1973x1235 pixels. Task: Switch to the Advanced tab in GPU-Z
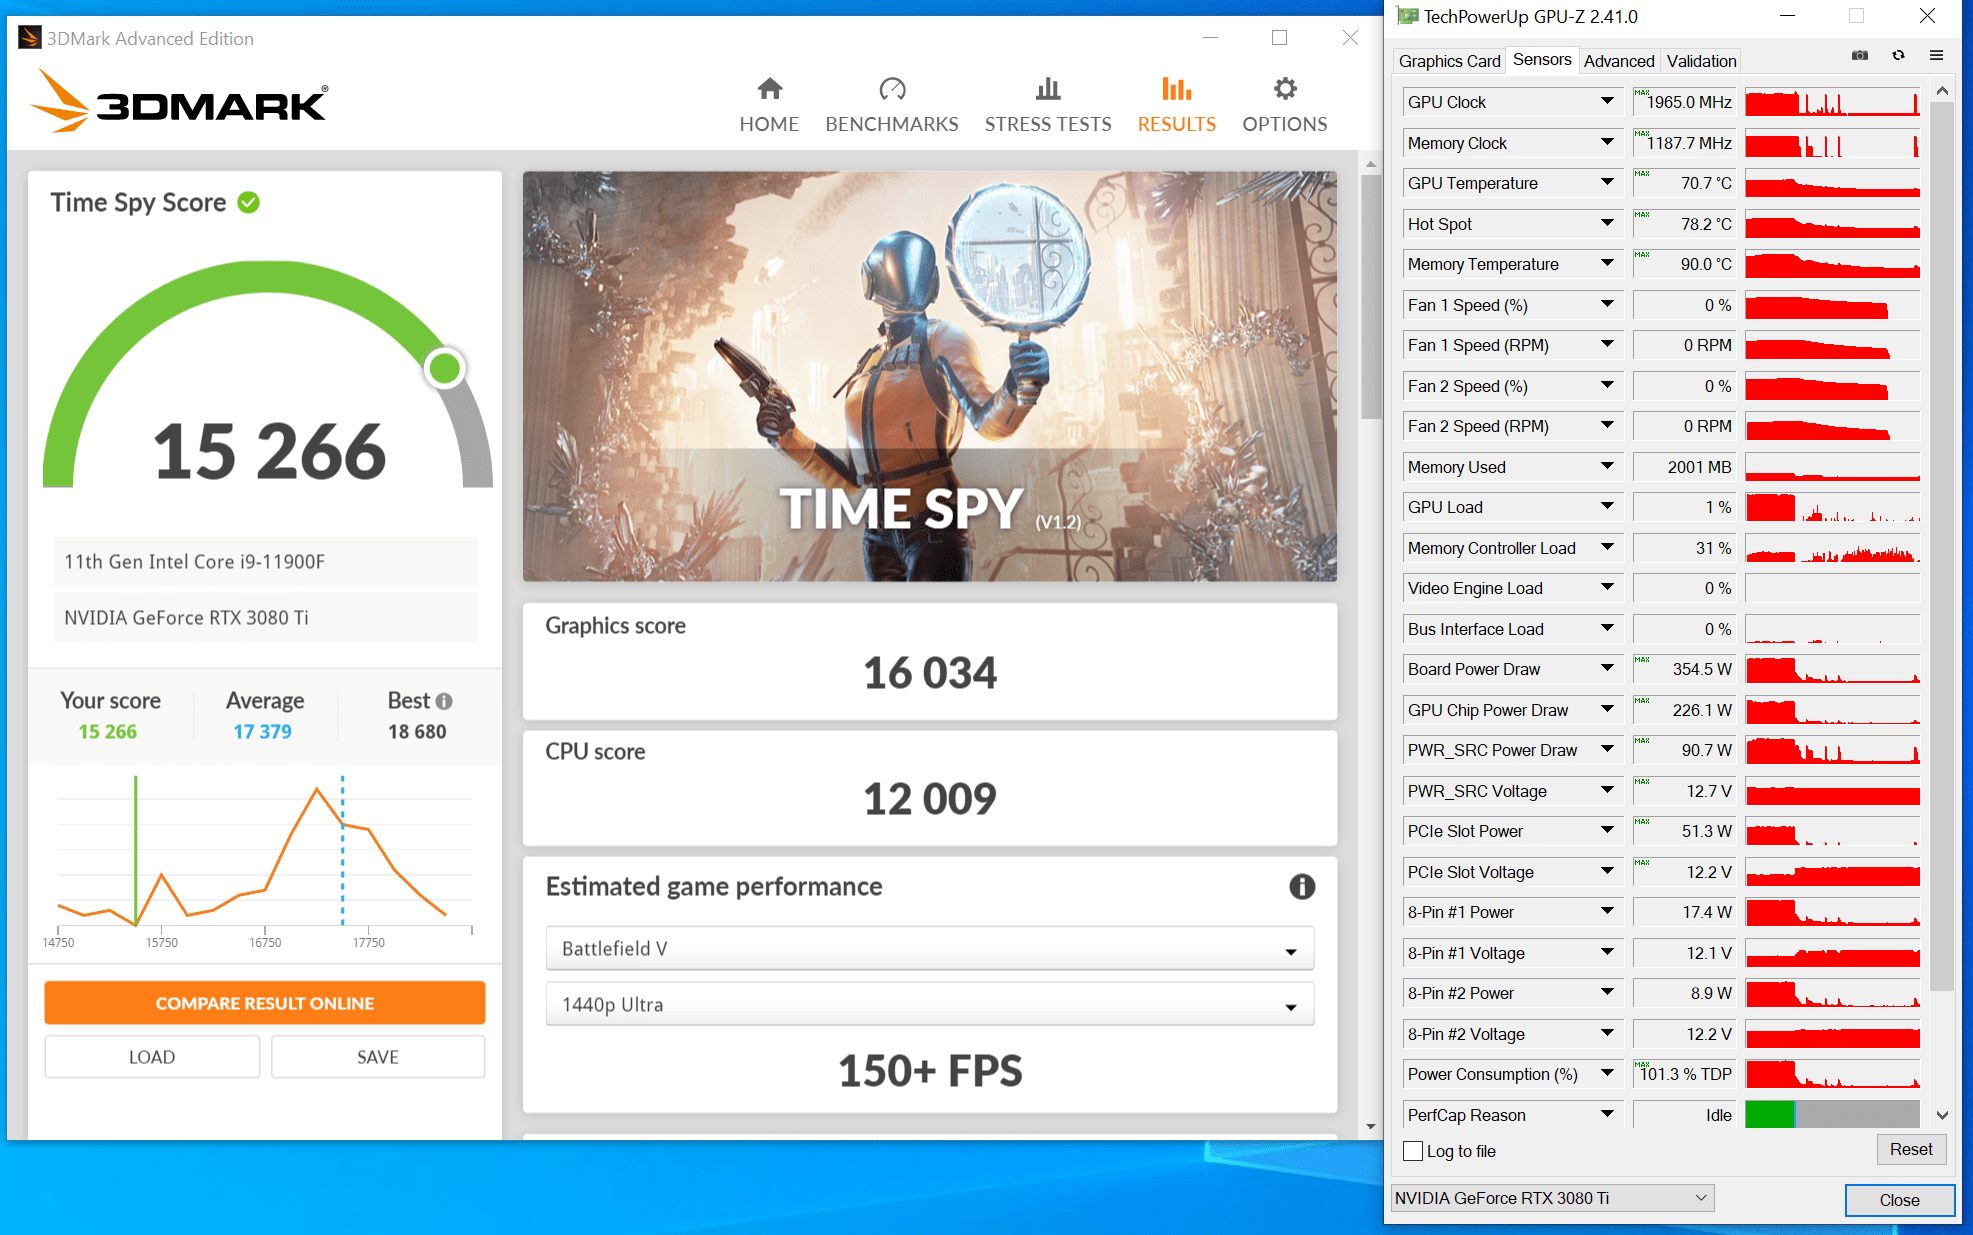click(1619, 61)
